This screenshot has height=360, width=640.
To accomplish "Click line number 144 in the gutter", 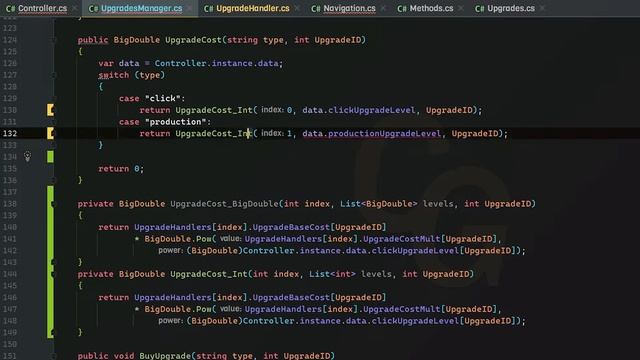I will pos(10,274).
